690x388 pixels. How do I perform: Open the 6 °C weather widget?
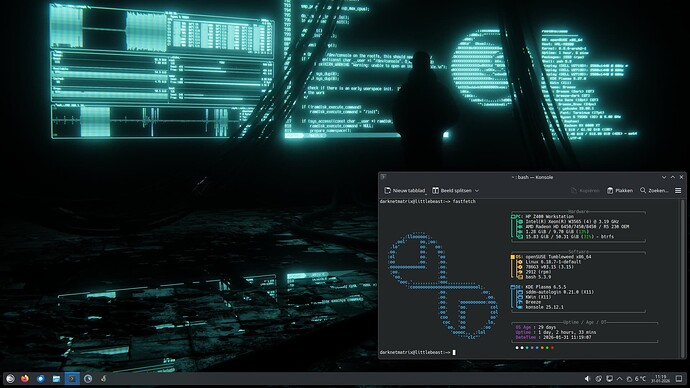tap(636, 379)
